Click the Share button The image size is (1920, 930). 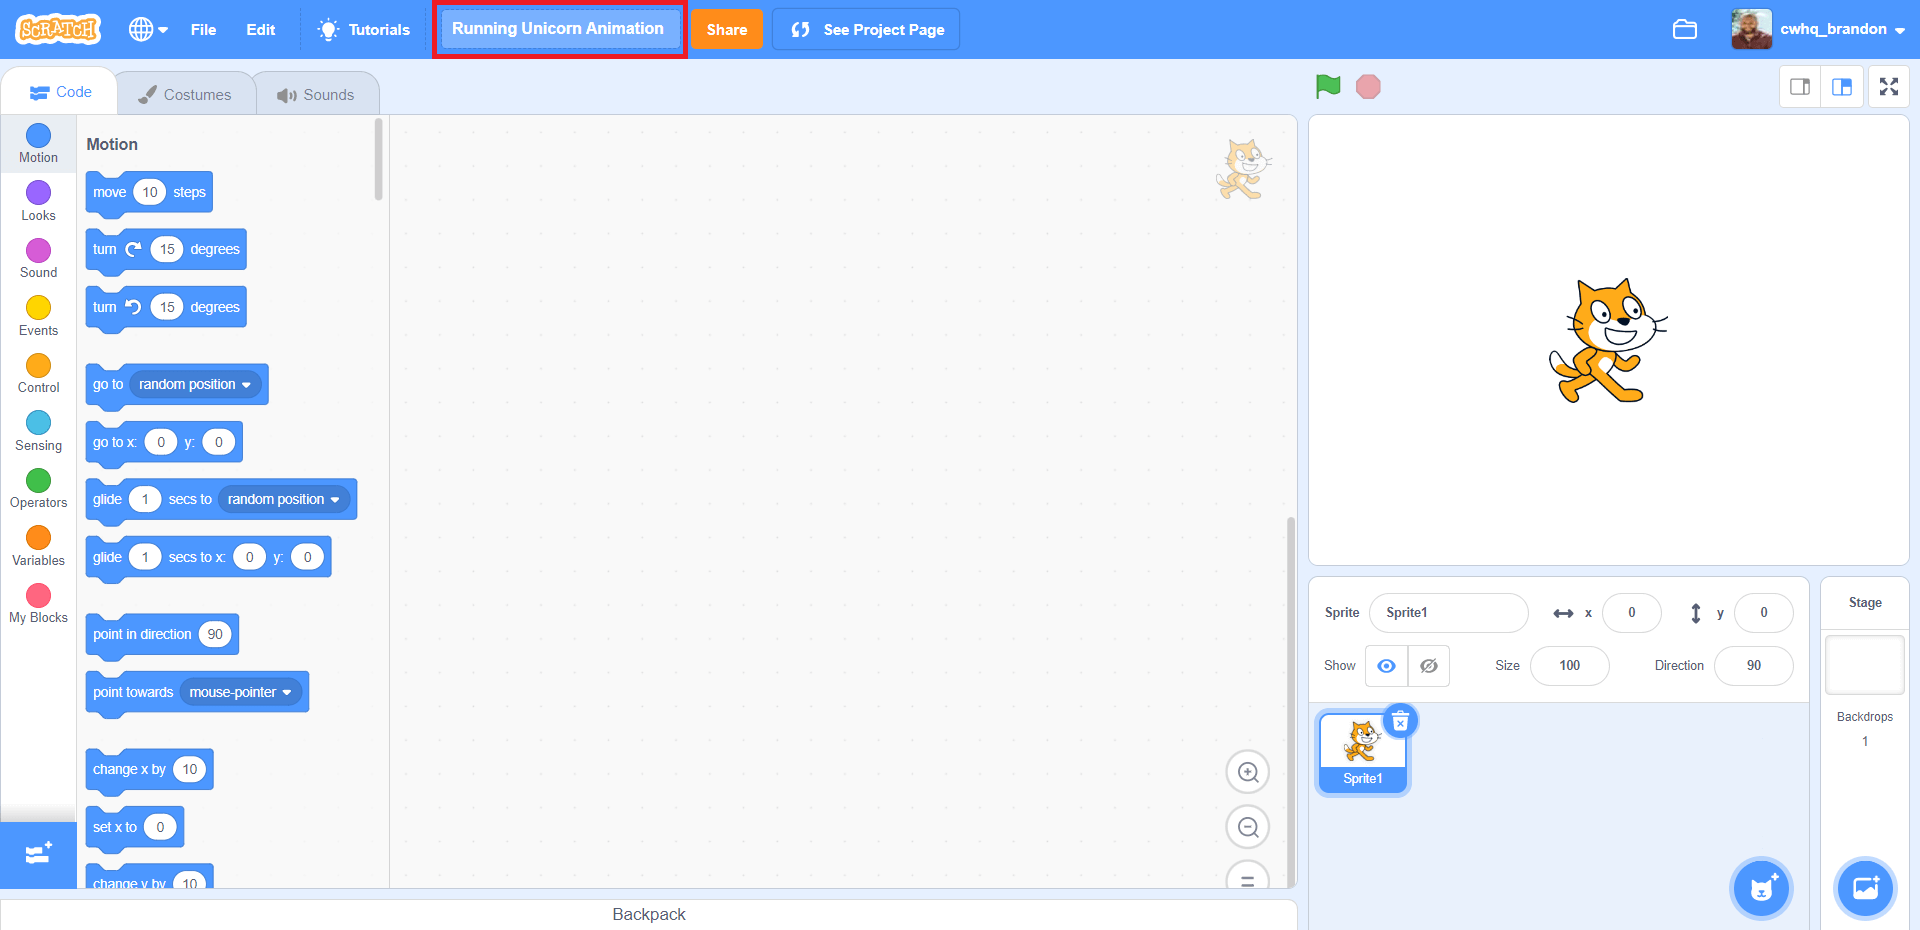(727, 29)
